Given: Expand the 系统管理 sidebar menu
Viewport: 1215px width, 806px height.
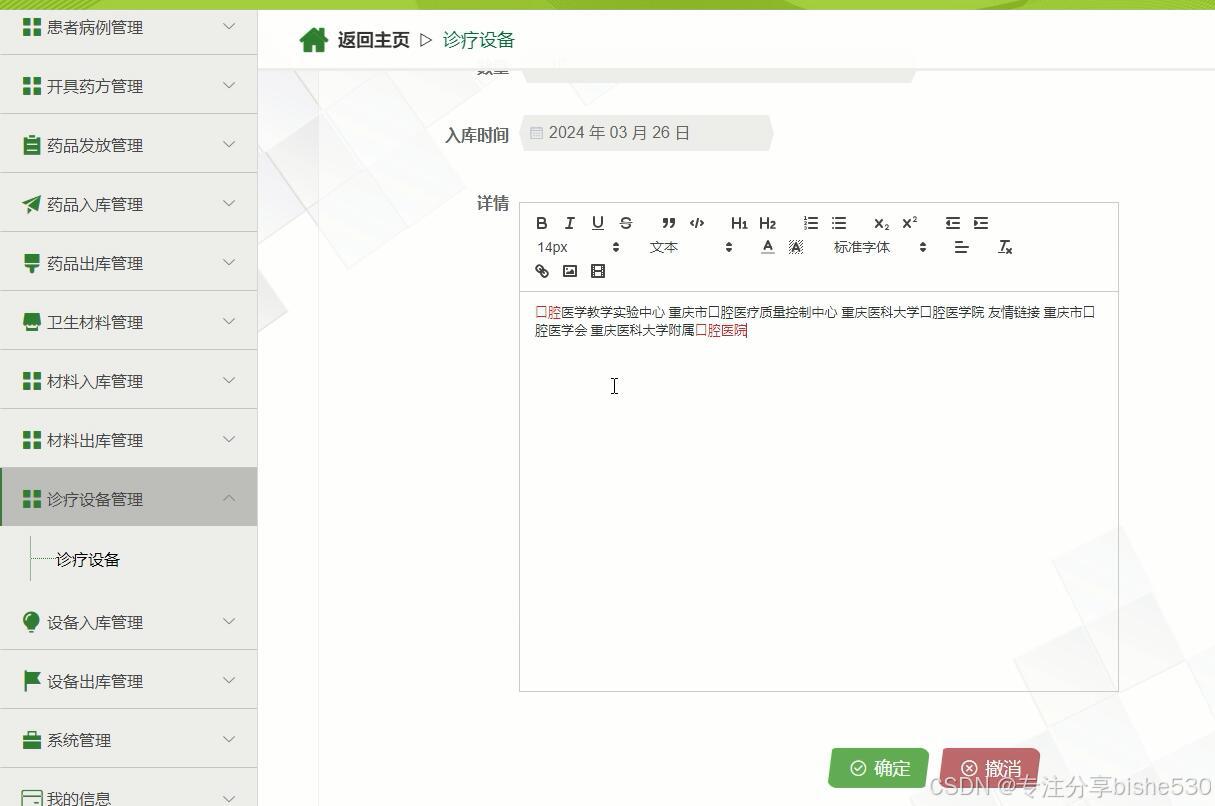Looking at the screenshot, I should (129, 740).
